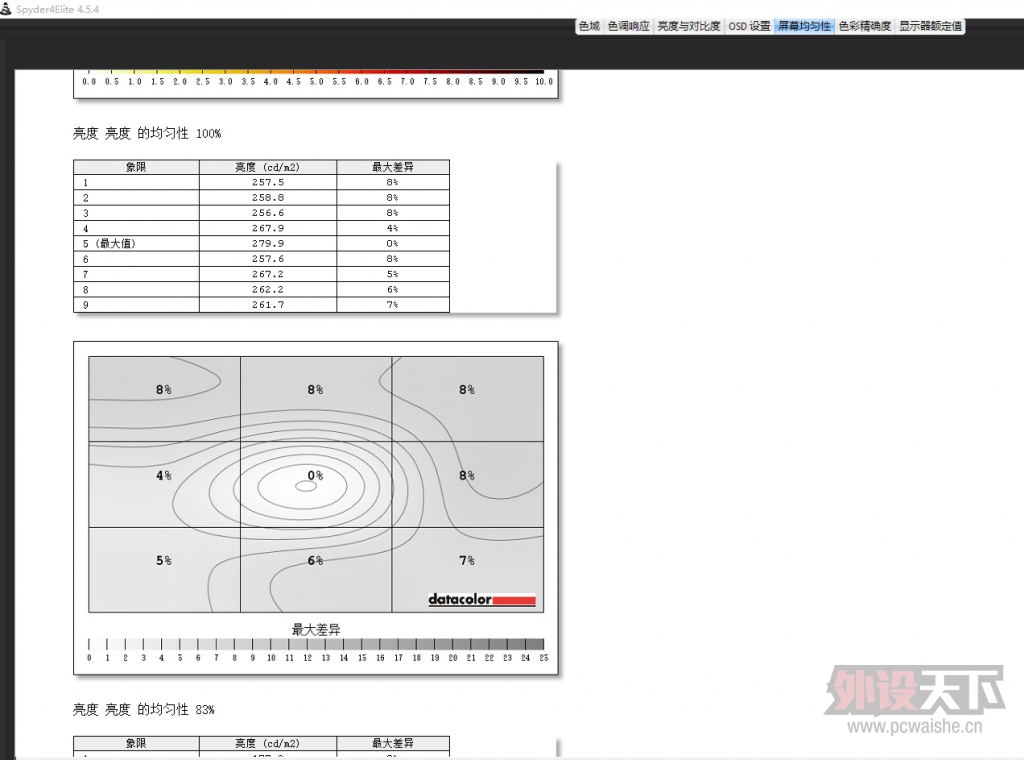1024x760 pixels.
Task: Select the luminance value 267.2
Action: point(268,274)
